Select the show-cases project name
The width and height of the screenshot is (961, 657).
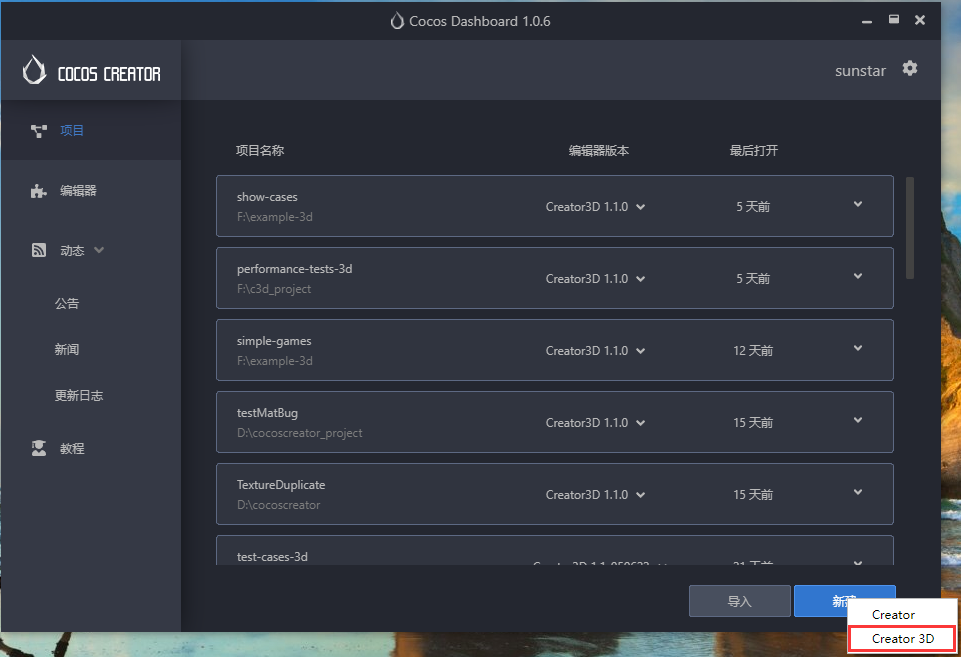(x=267, y=197)
